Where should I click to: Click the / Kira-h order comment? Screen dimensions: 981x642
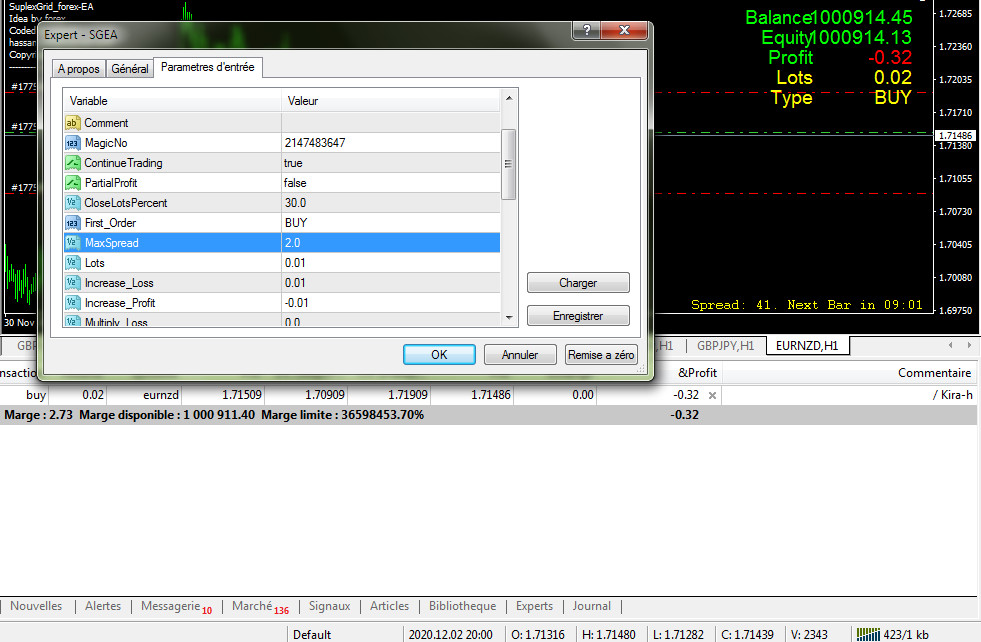952,395
